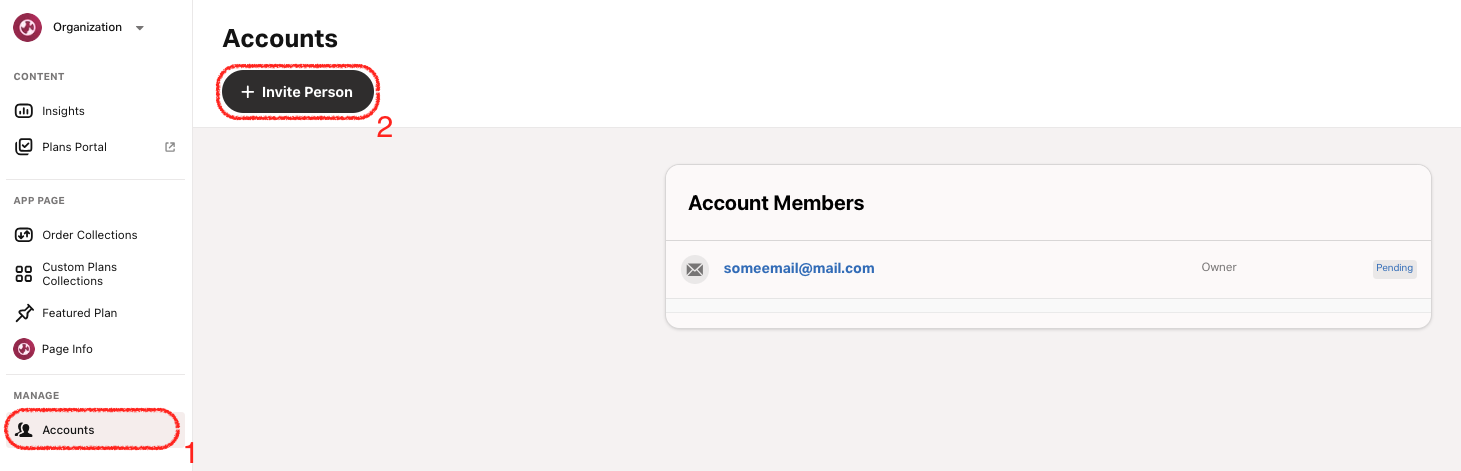Click the Plans Portal external link icon
1461x471 pixels.
170,147
